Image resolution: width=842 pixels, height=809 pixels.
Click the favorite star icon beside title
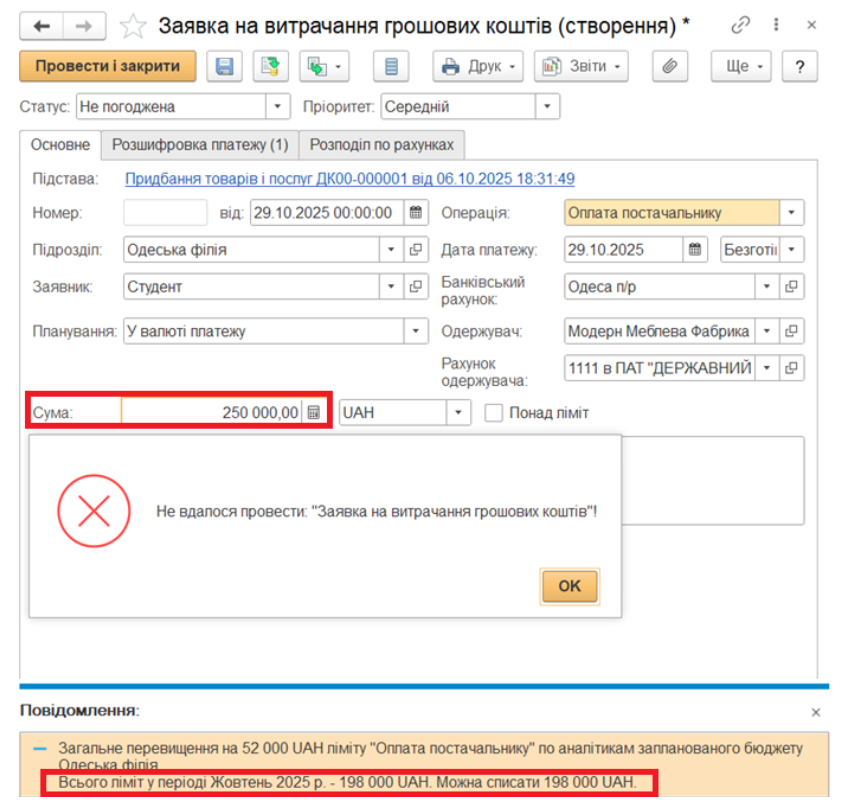coord(133,25)
